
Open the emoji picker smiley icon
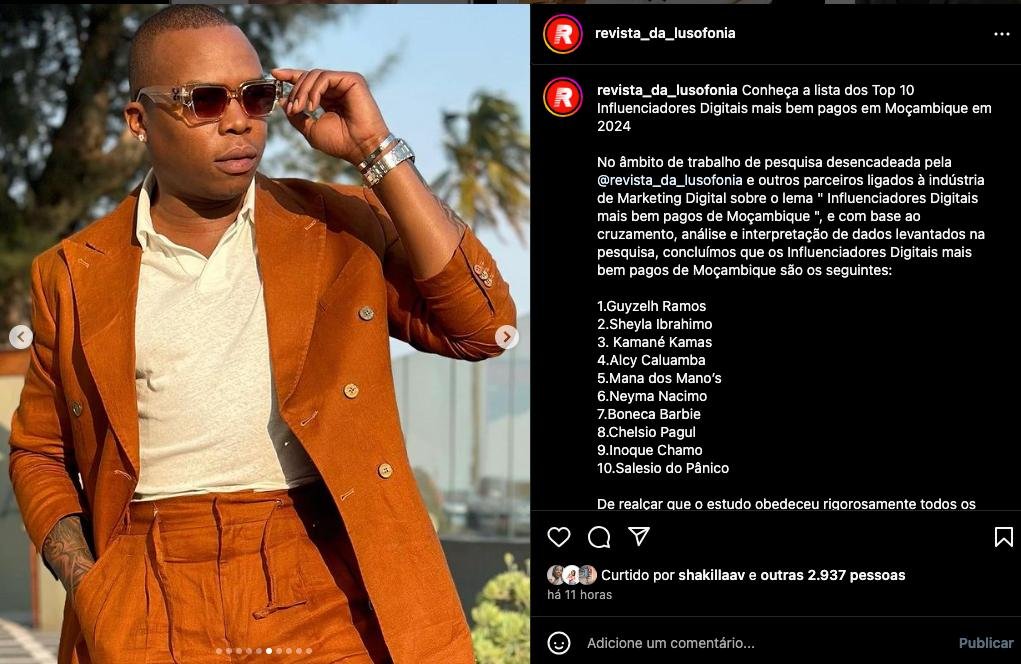tap(559, 643)
